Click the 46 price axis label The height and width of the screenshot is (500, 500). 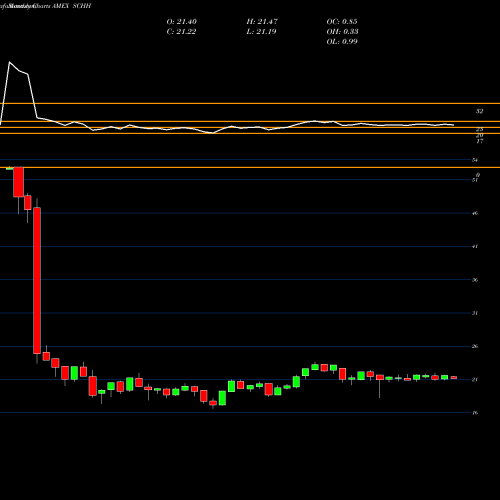click(475, 213)
